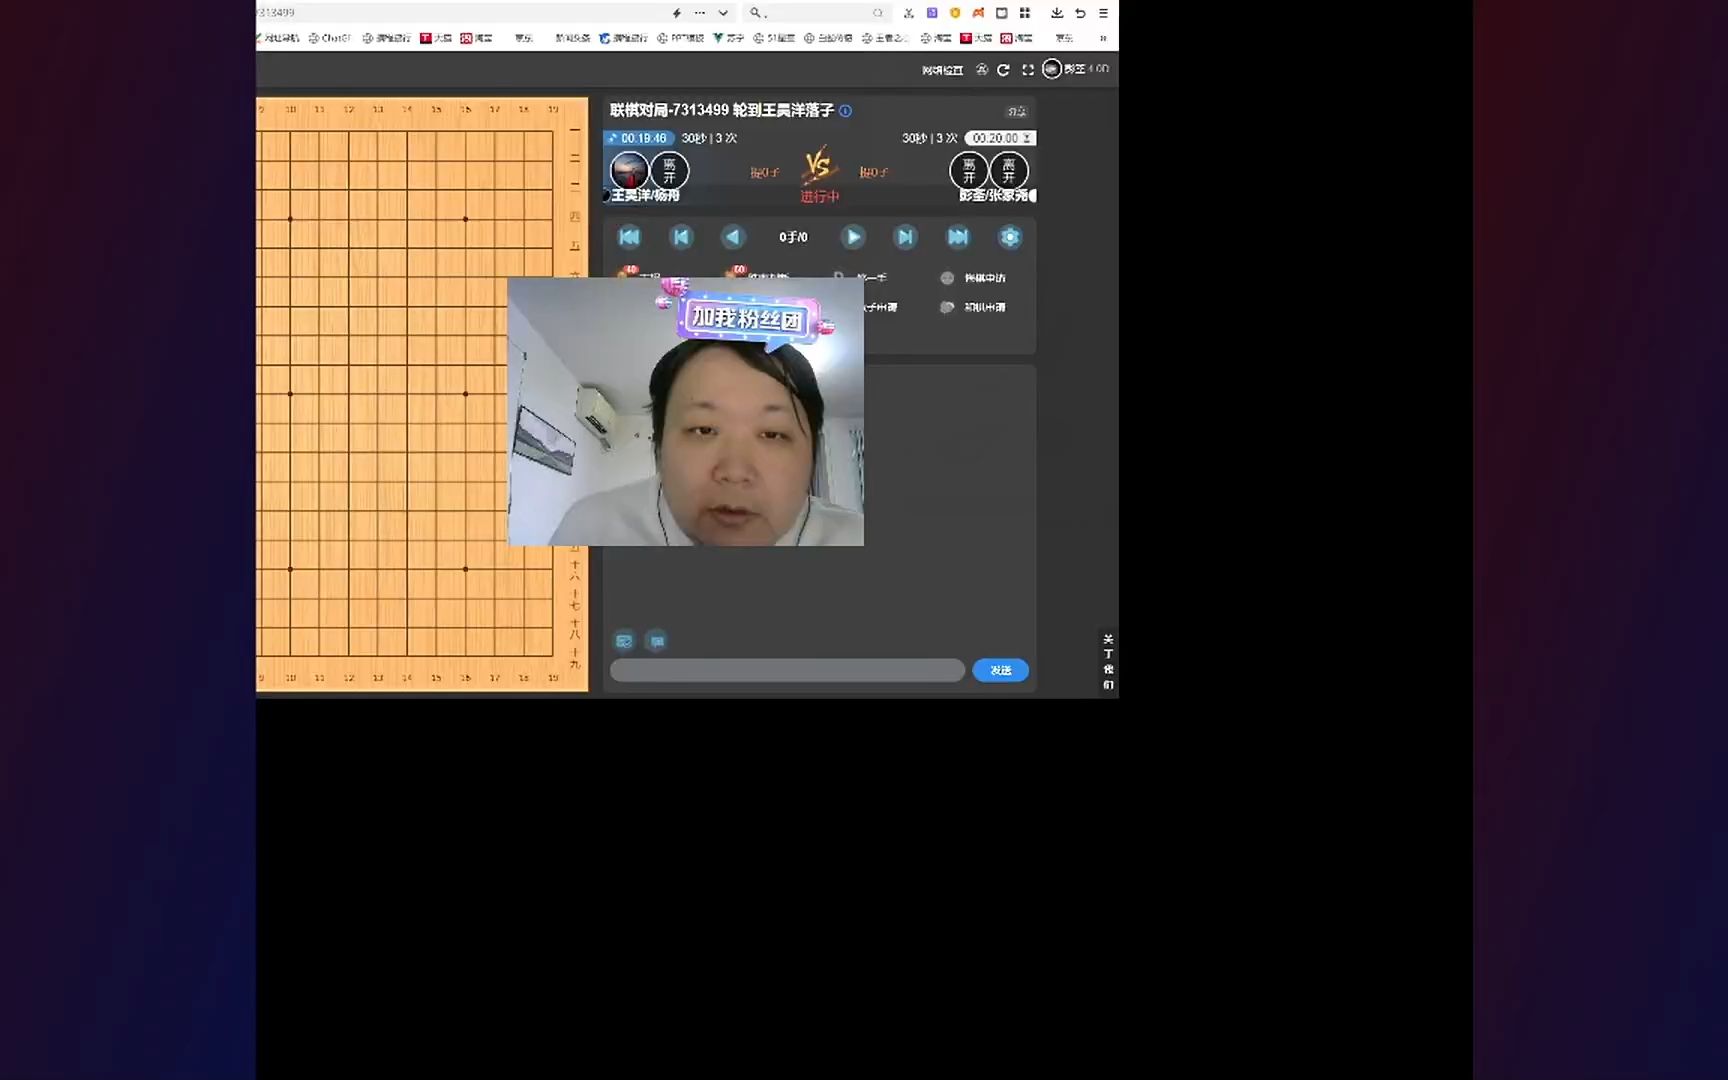The width and height of the screenshot is (1728, 1080).
Task: Place a stone on the lower-right star point
Action: (x=465, y=569)
